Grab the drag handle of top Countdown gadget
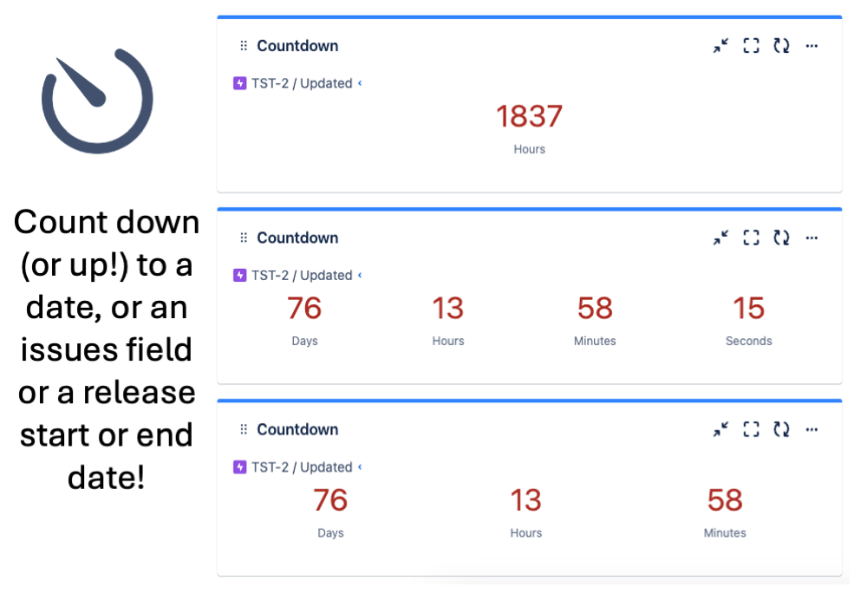Image resolution: width=867 pixels, height=600 pixels. click(x=244, y=46)
